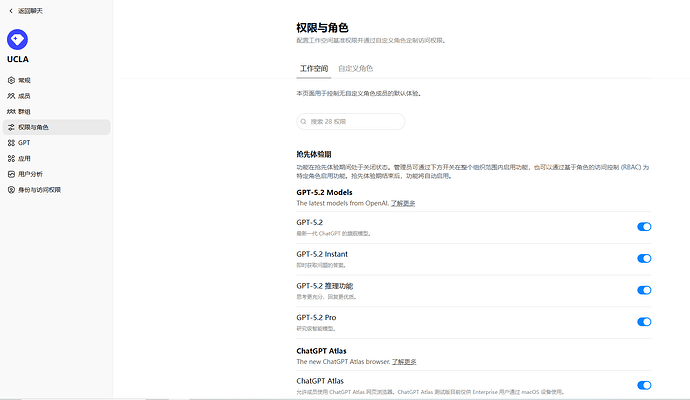Click the members icon for 成员
690x400 pixels.
coord(11,96)
